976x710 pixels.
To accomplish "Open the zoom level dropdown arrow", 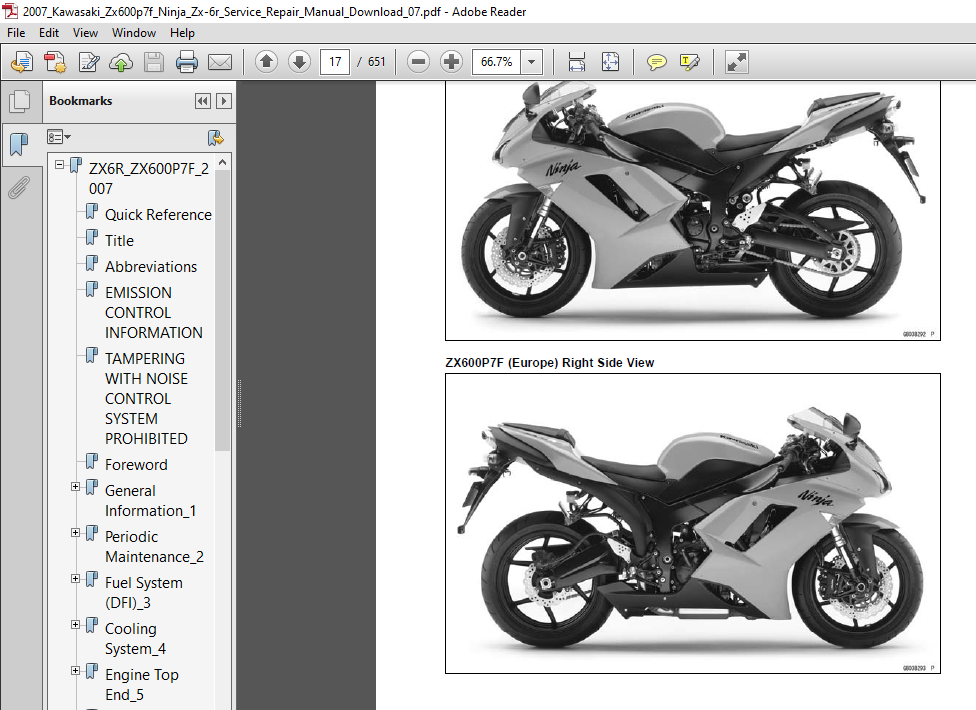I will click(x=532, y=62).
